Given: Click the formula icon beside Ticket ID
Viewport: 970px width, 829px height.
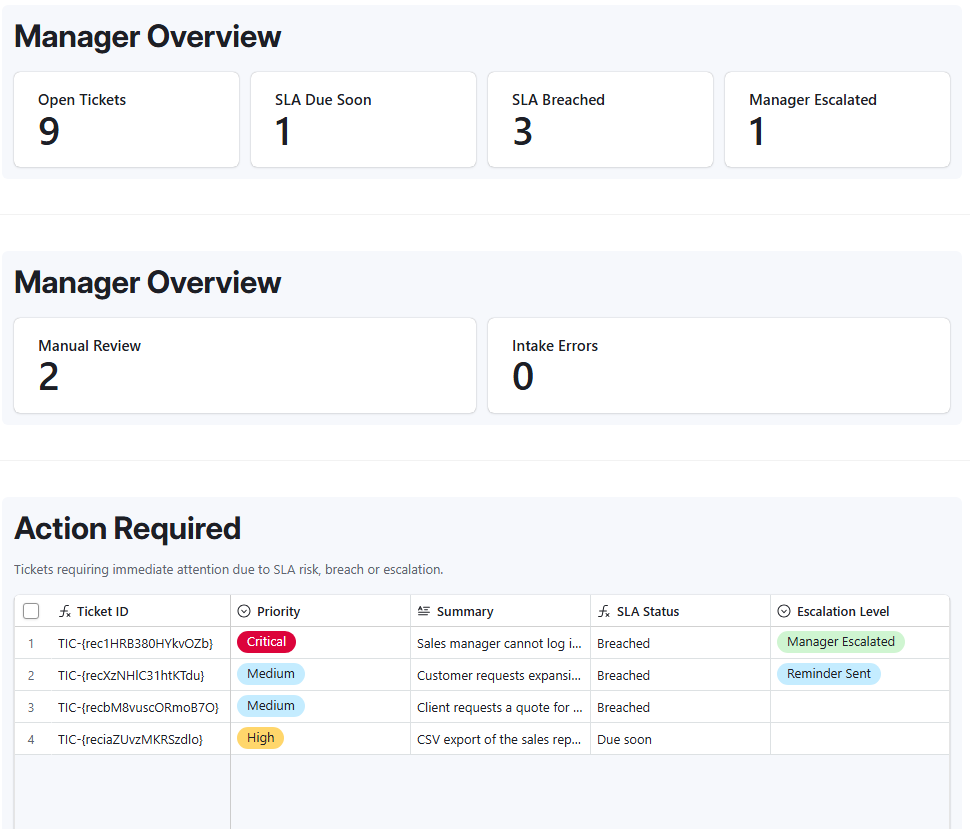Looking at the screenshot, I should pyautogui.click(x=65, y=611).
